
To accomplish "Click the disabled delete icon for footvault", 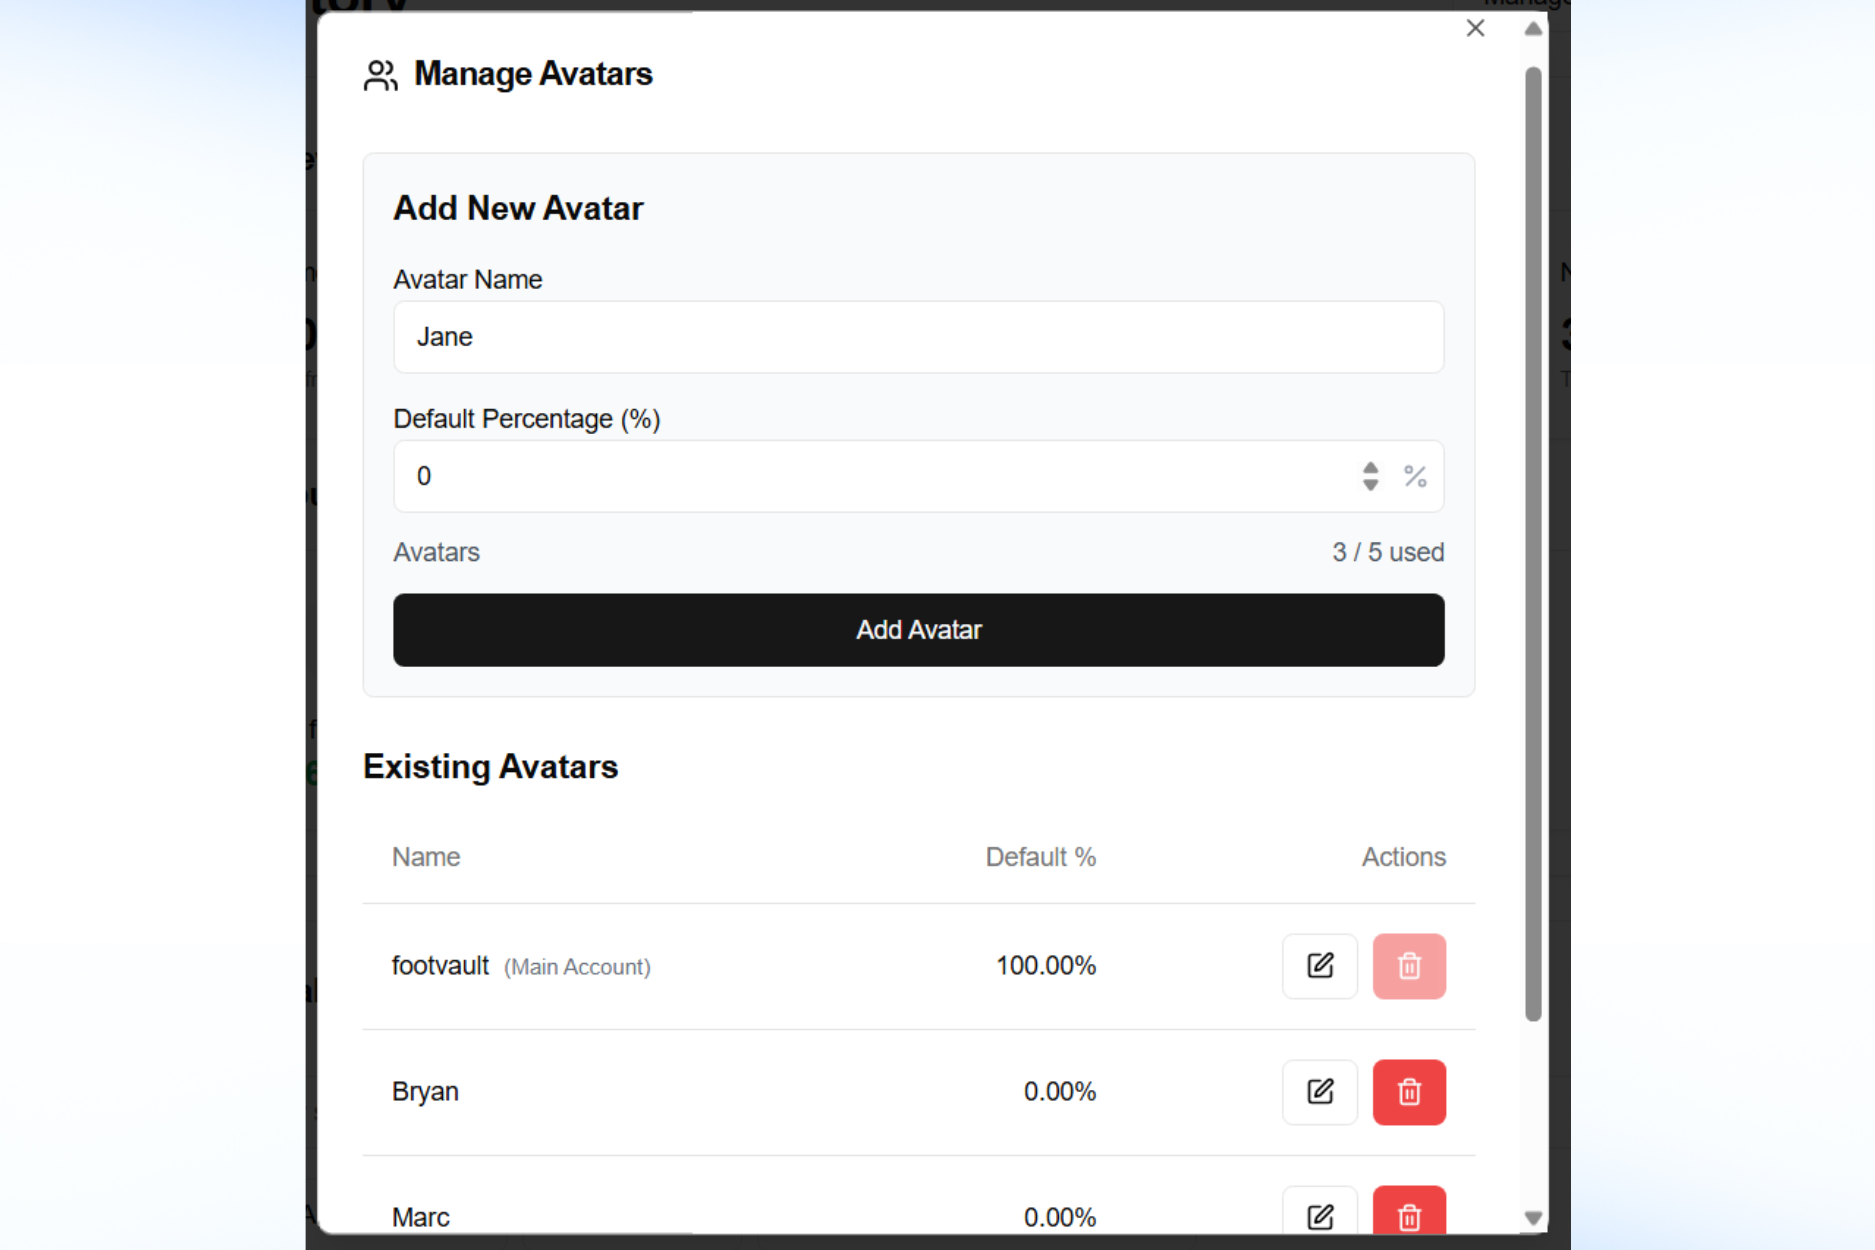I will point(1409,966).
